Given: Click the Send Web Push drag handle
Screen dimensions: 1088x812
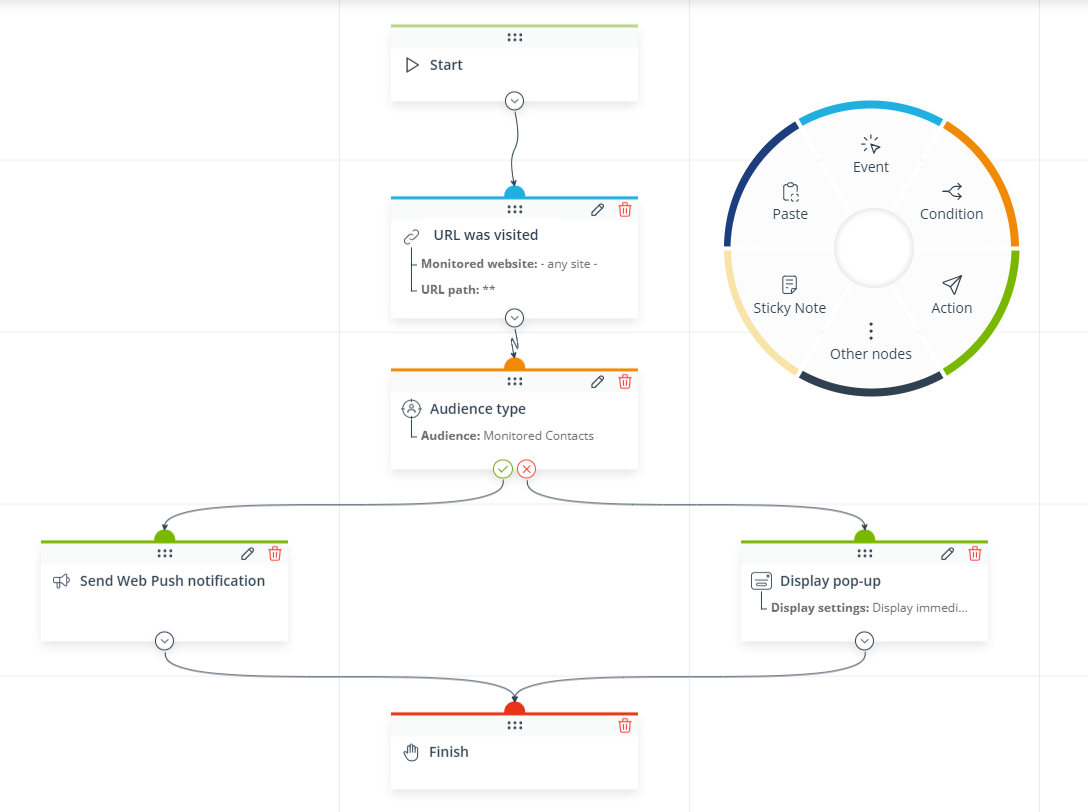Looking at the screenshot, I should [x=164, y=554].
